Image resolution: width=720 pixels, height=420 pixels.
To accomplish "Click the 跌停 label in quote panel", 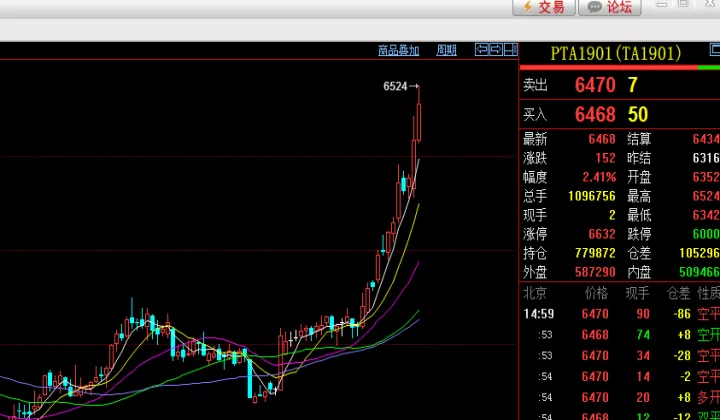I will [x=639, y=235].
